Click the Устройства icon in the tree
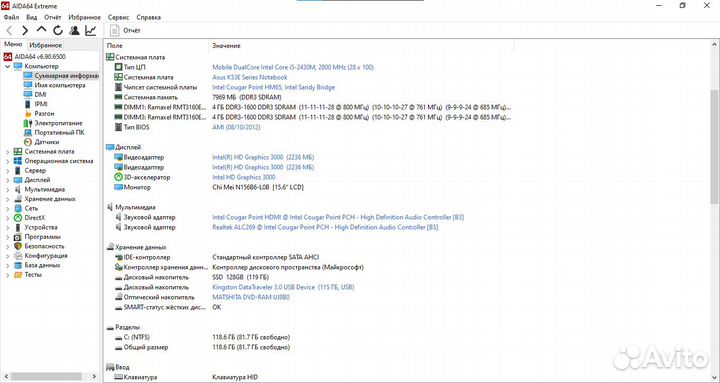Image resolution: width=720 pixels, height=383 pixels. pyautogui.click(x=17, y=227)
